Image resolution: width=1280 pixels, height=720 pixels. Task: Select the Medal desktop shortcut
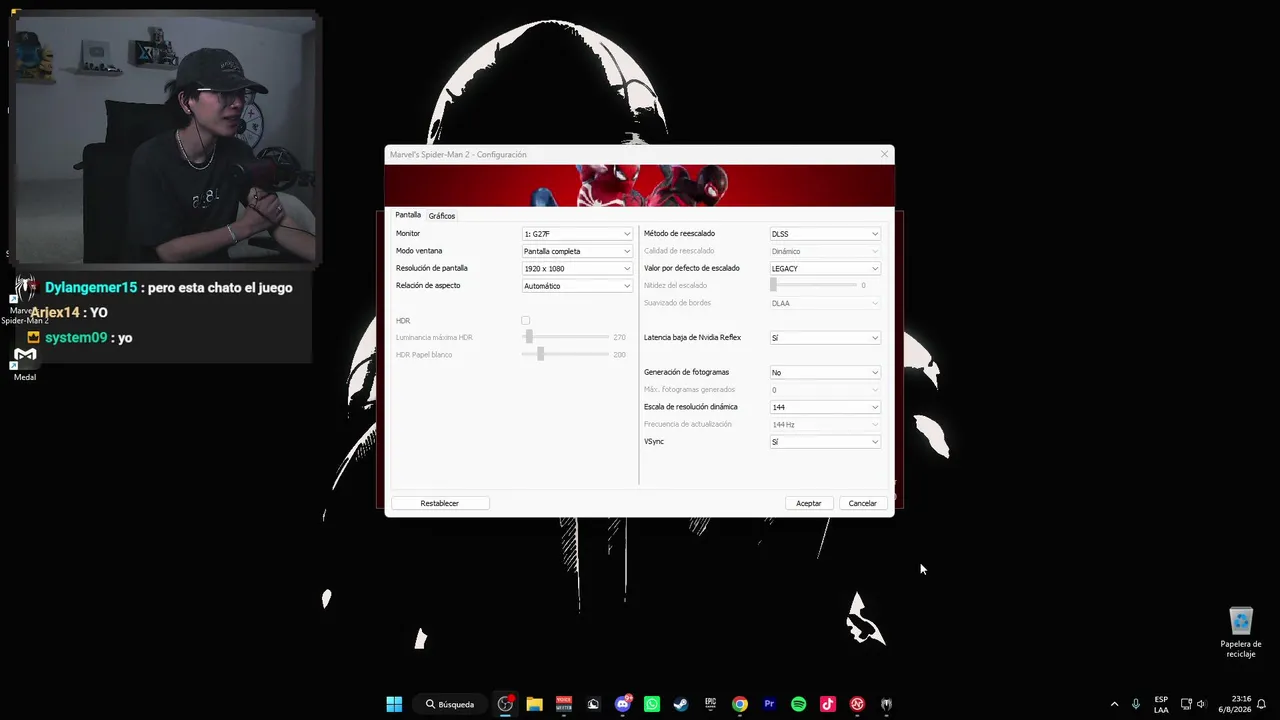[25, 364]
